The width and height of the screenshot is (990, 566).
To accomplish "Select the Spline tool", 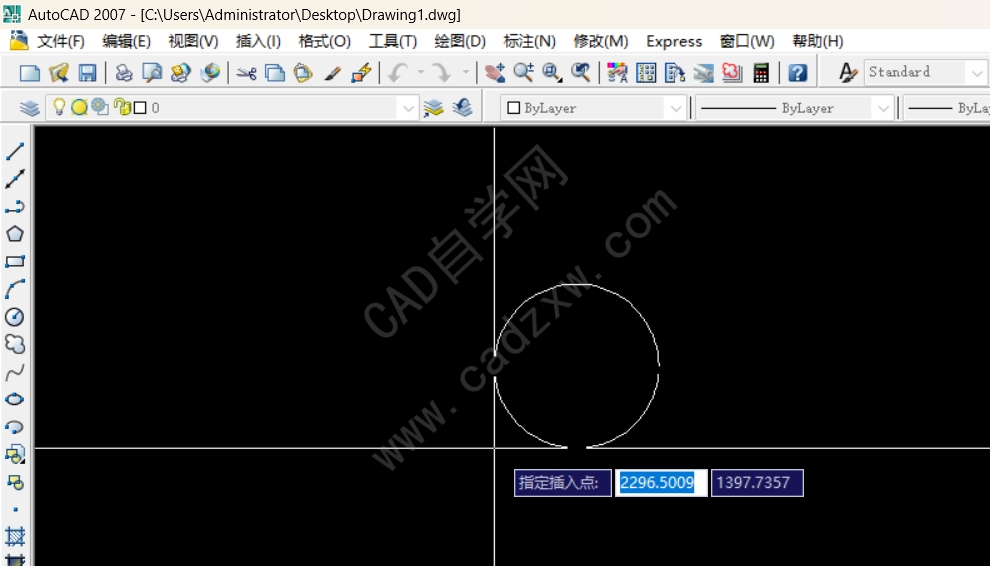I will tap(15, 372).
